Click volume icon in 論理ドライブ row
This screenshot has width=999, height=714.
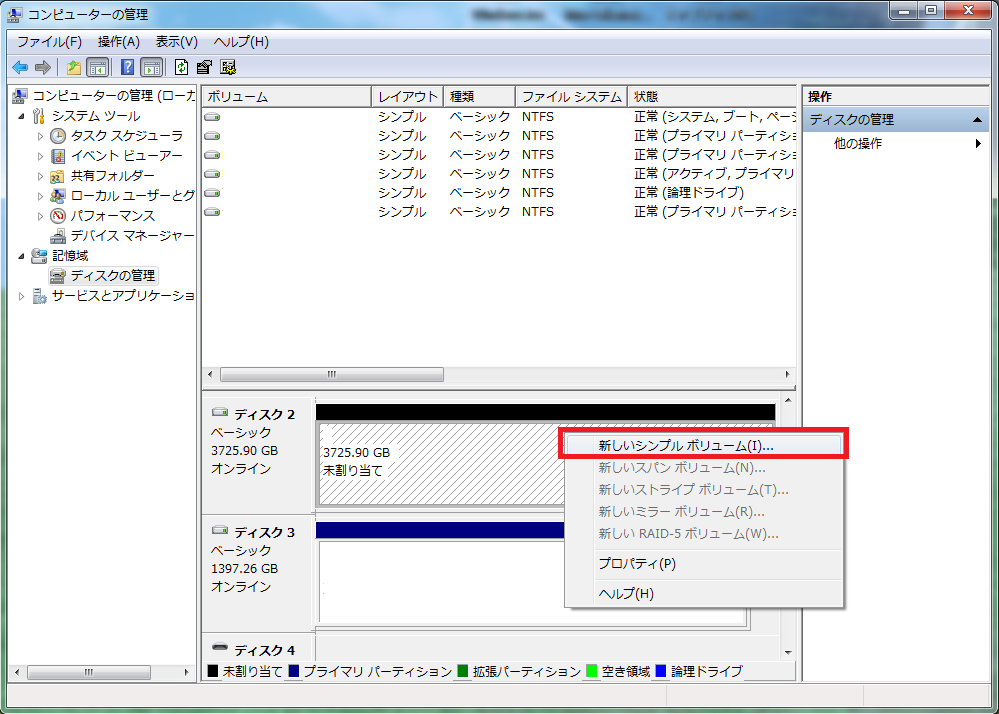pos(212,192)
